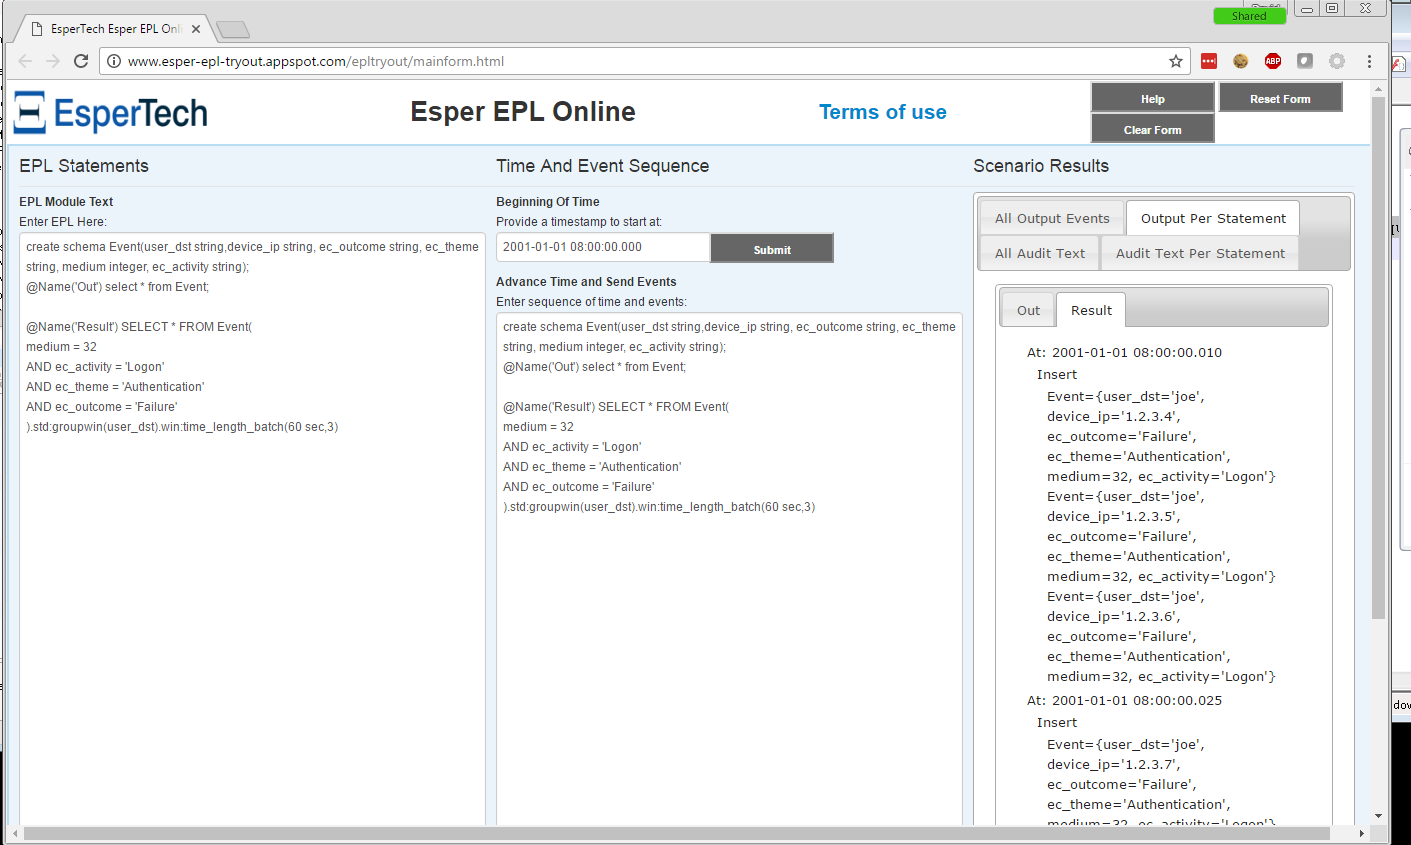The height and width of the screenshot is (845, 1411).
Task: Open the LastPass extension icon
Action: (x=1209, y=61)
